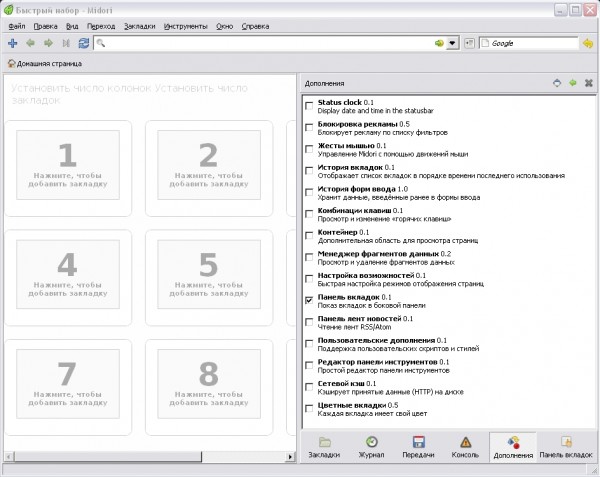This screenshot has height=477, width=600.
Task: Switch to the Журнал panel tab
Action: click(372, 447)
